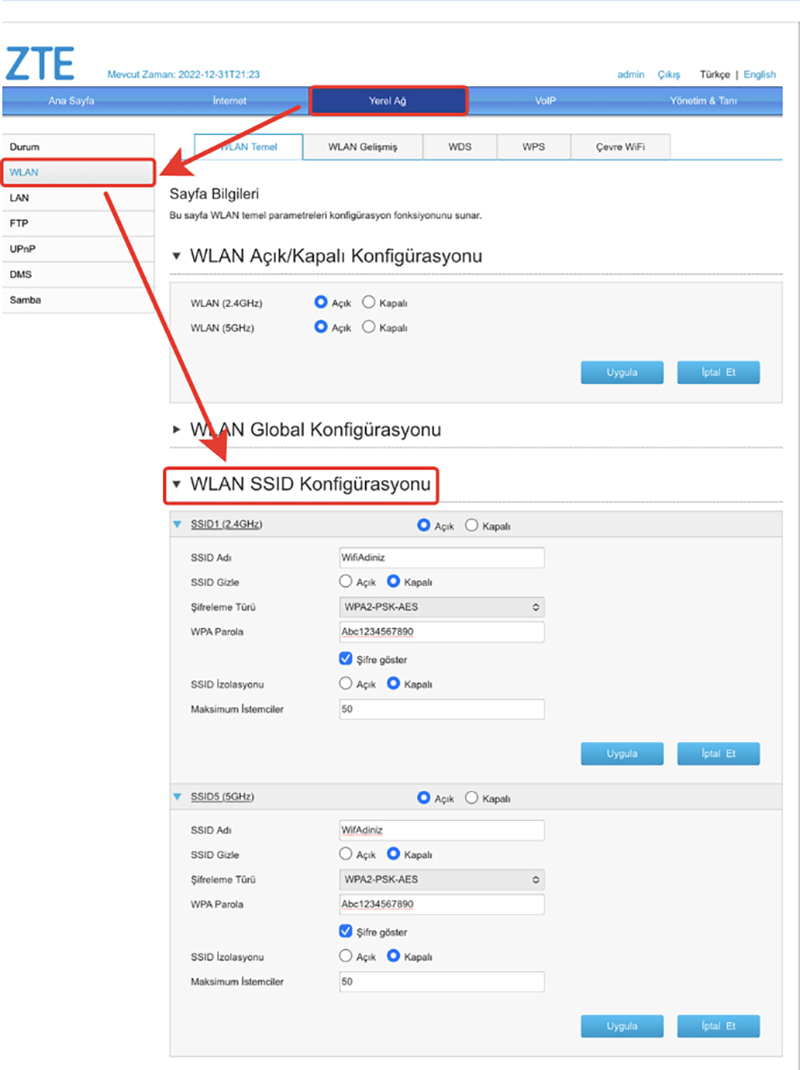
Task: Set WLAN (2.4GHz) to Kapalı
Action: 368,302
